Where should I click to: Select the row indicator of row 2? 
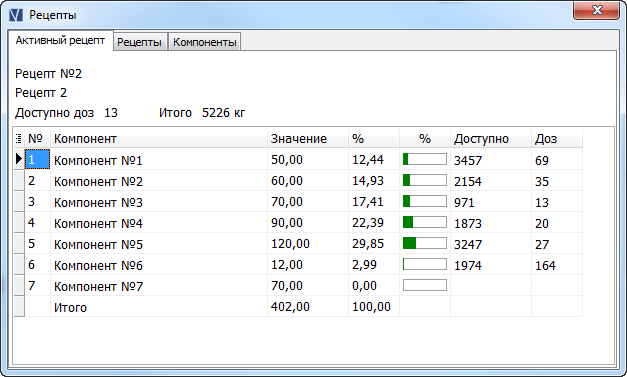pyautogui.click(x=19, y=180)
